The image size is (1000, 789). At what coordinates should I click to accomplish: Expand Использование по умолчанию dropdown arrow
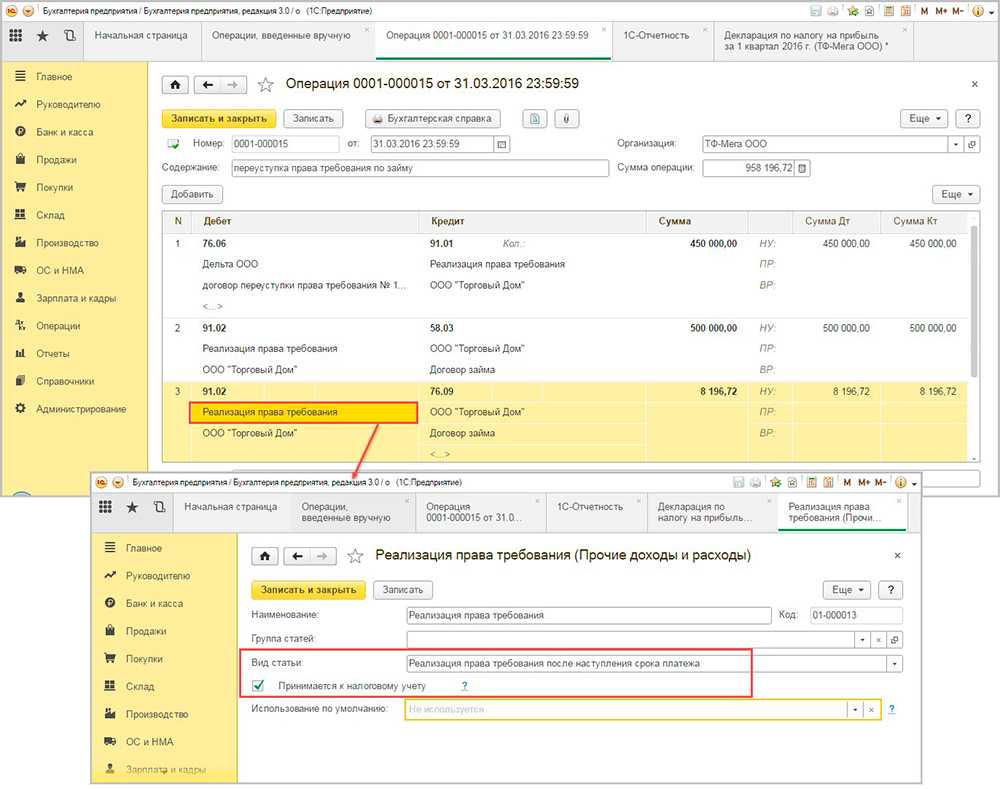click(x=855, y=710)
